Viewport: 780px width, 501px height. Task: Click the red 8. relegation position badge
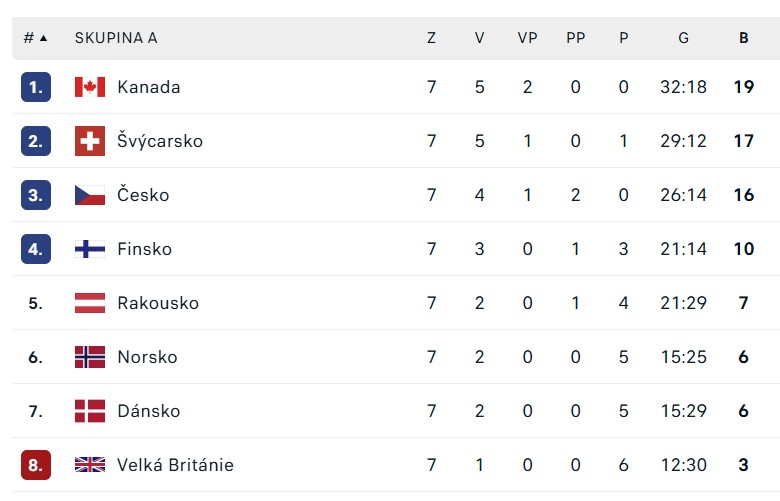click(x=36, y=465)
